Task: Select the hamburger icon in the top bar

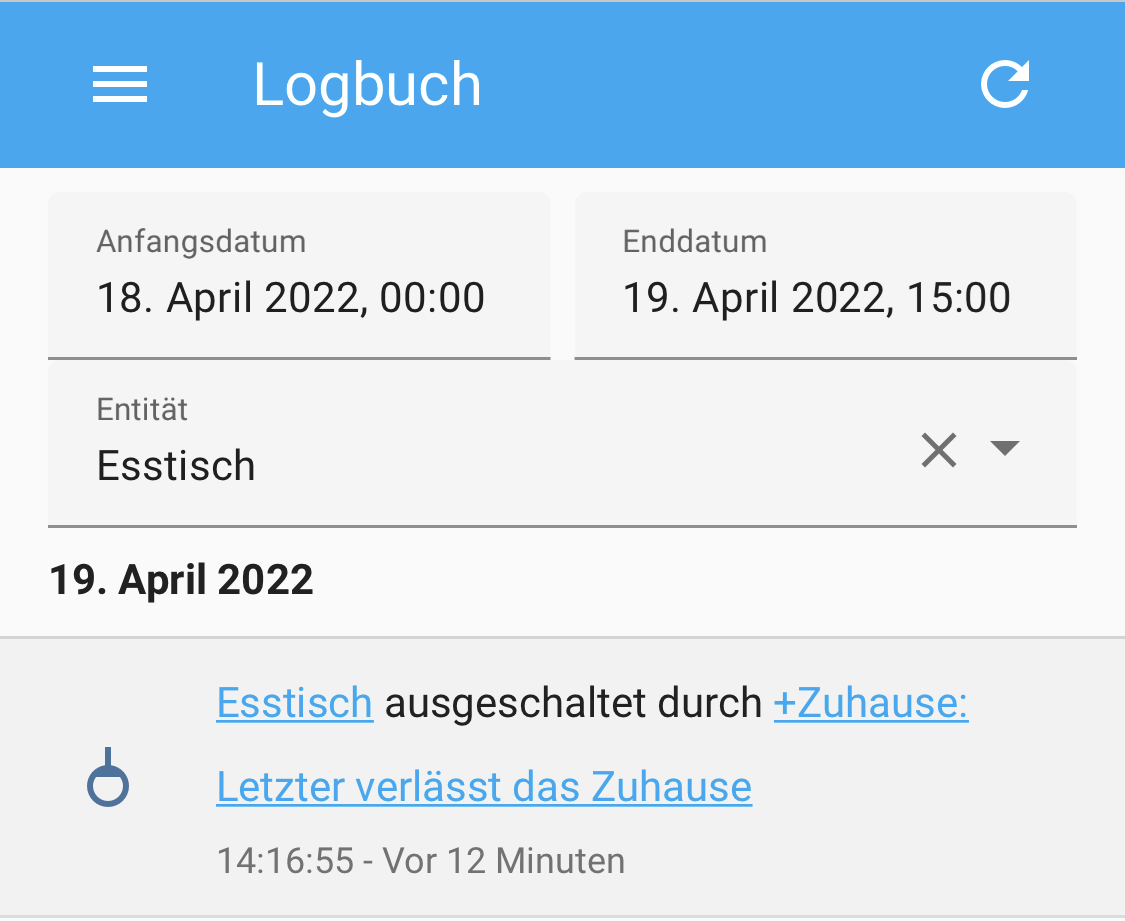Action: coord(119,85)
